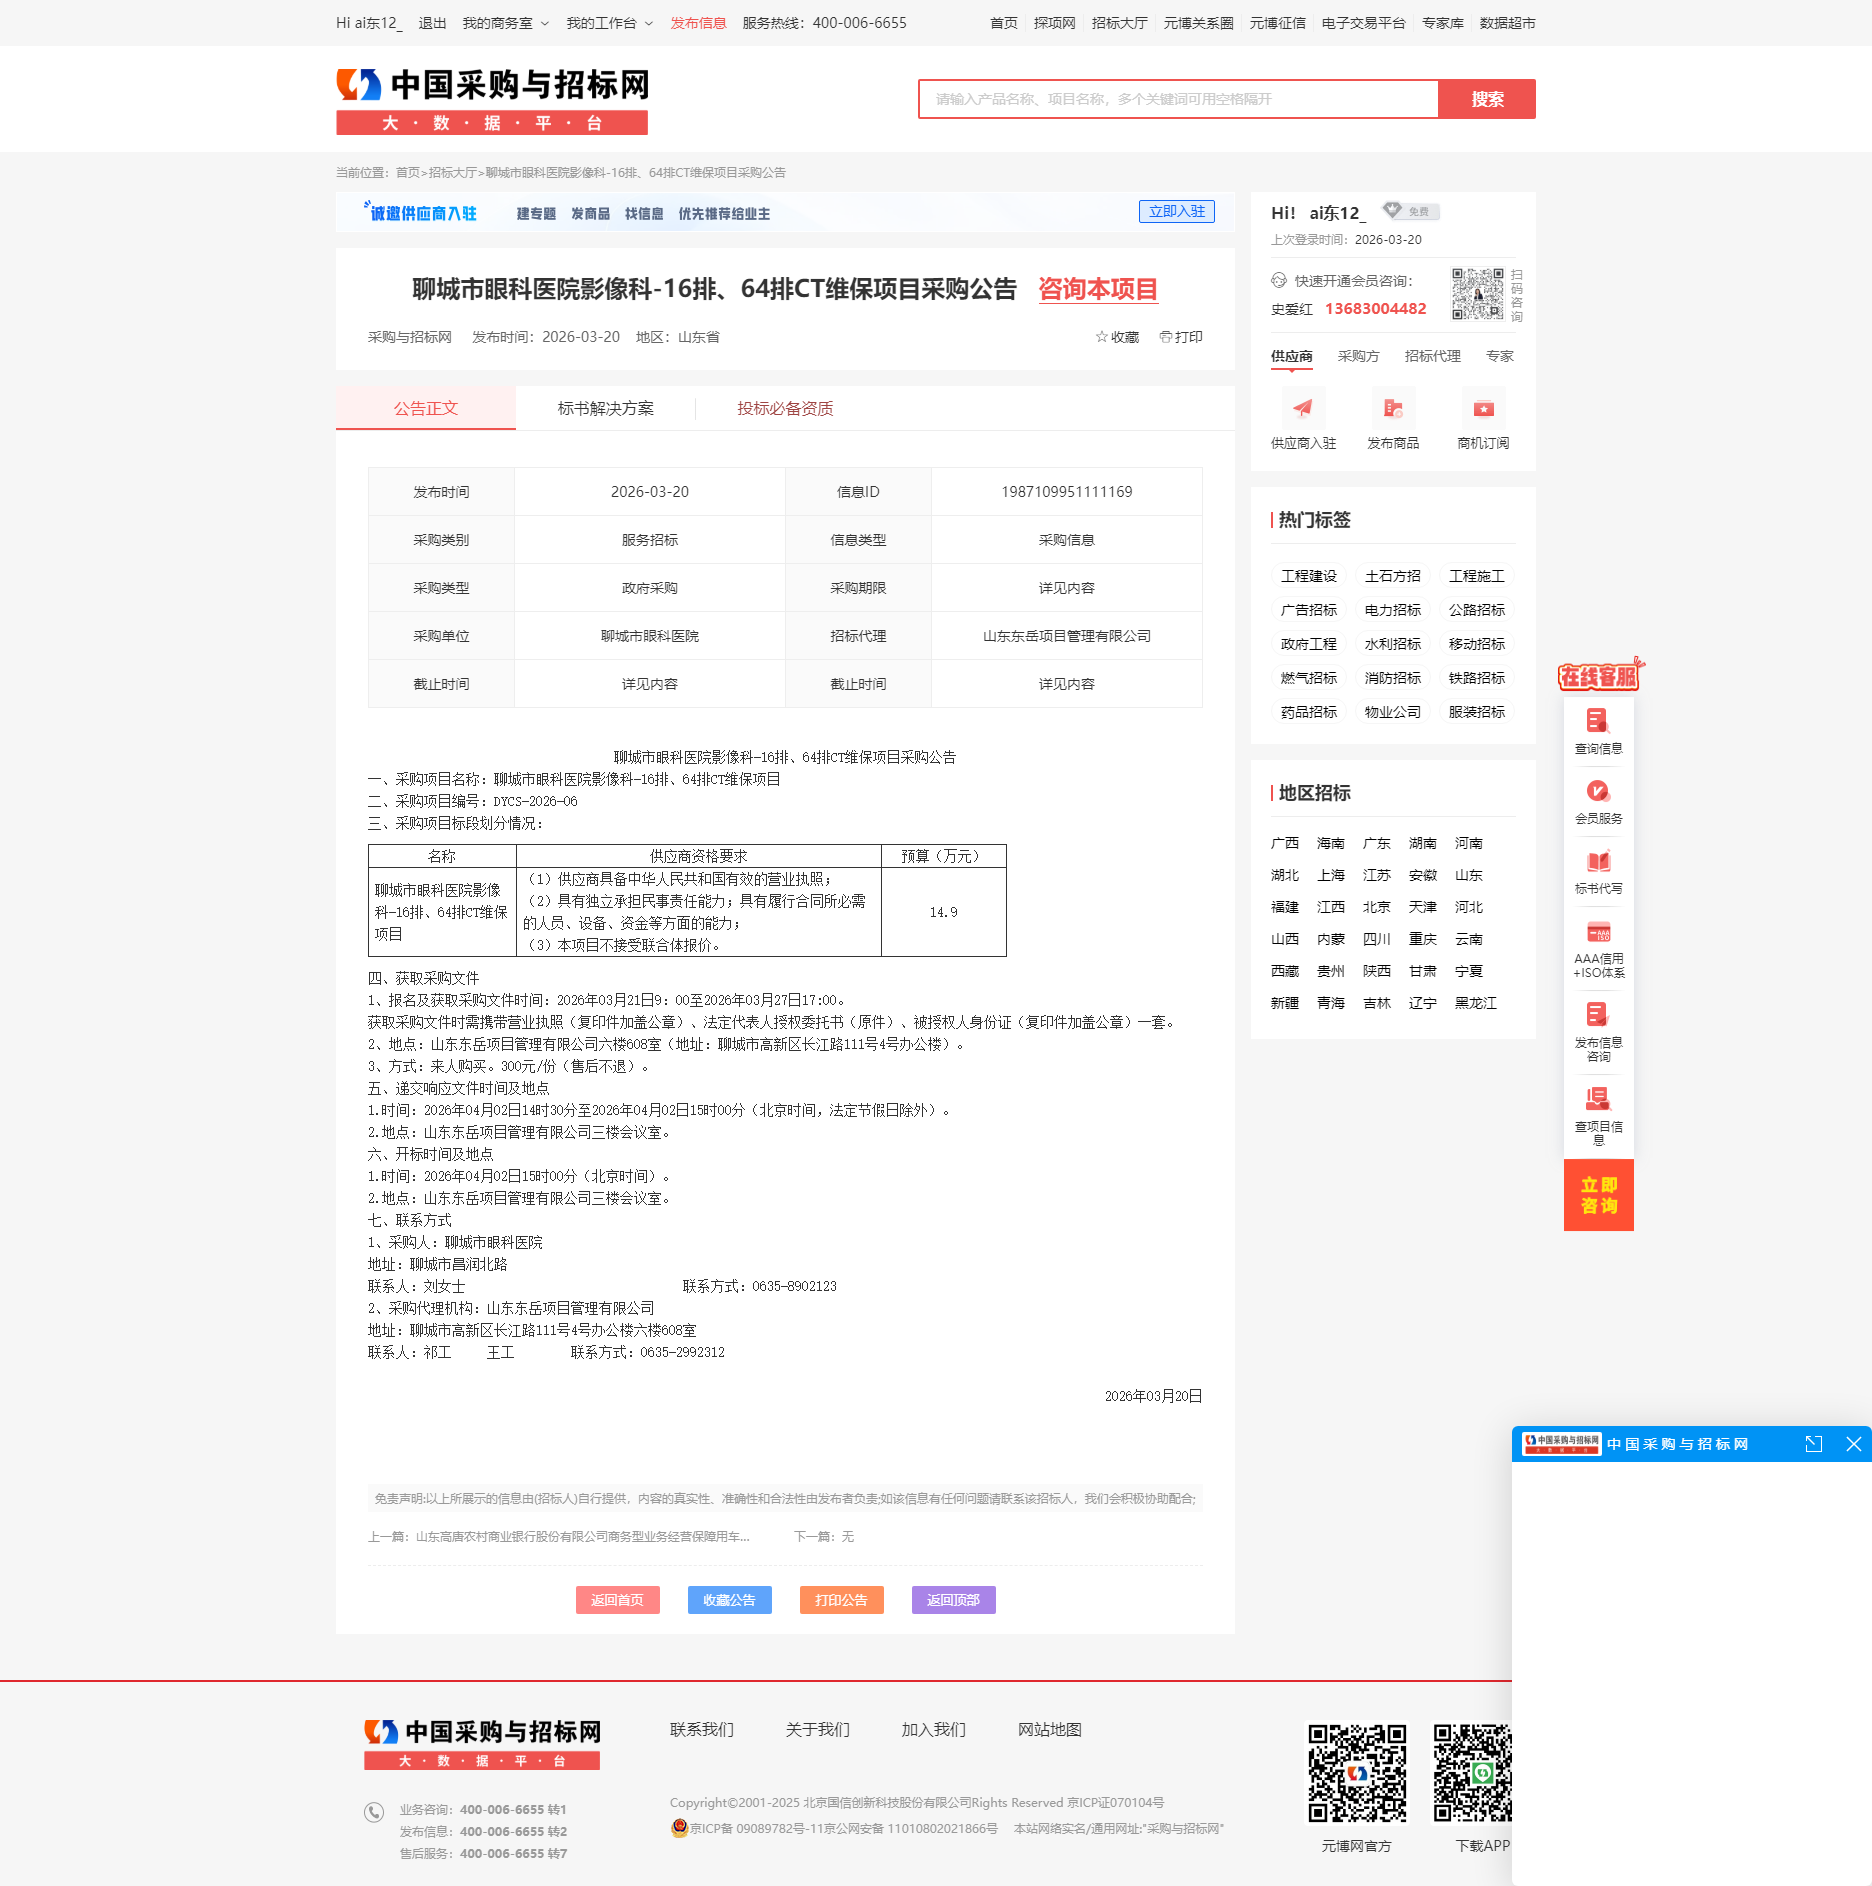Click the 查项目信息 sidebar icon
This screenshot has height=1886, width=1872.
[1598, 1099]
